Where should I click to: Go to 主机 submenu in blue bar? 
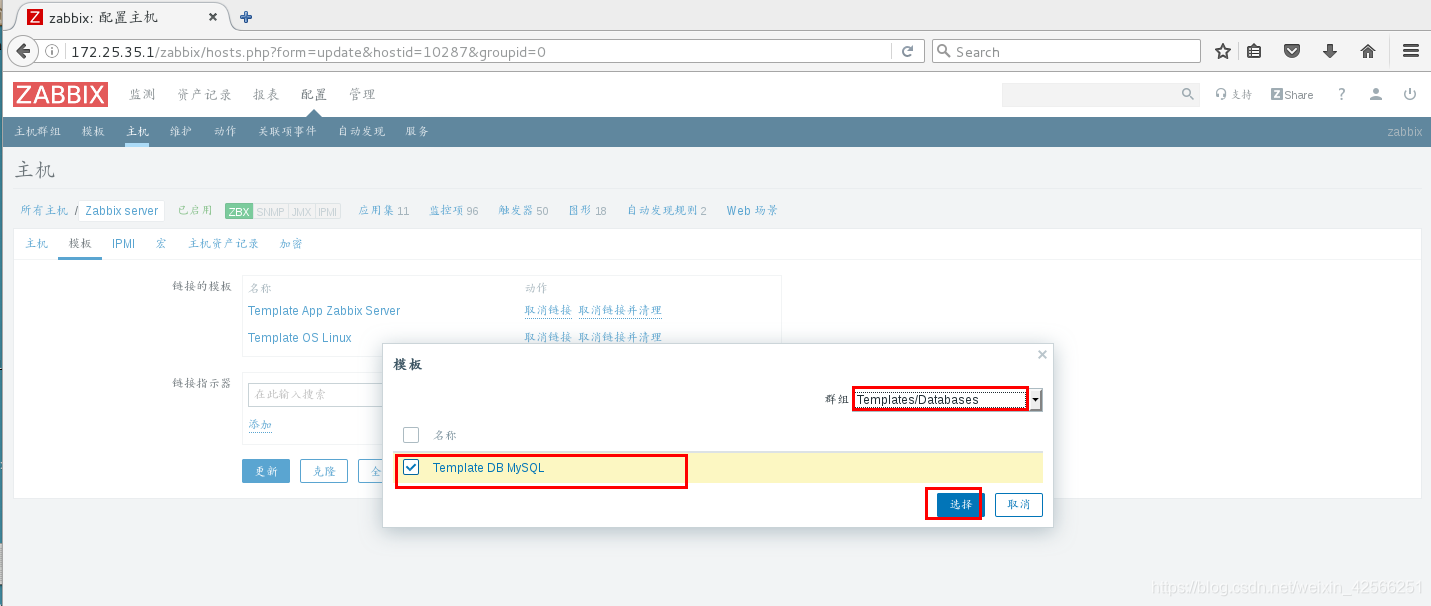click(137, 131)
